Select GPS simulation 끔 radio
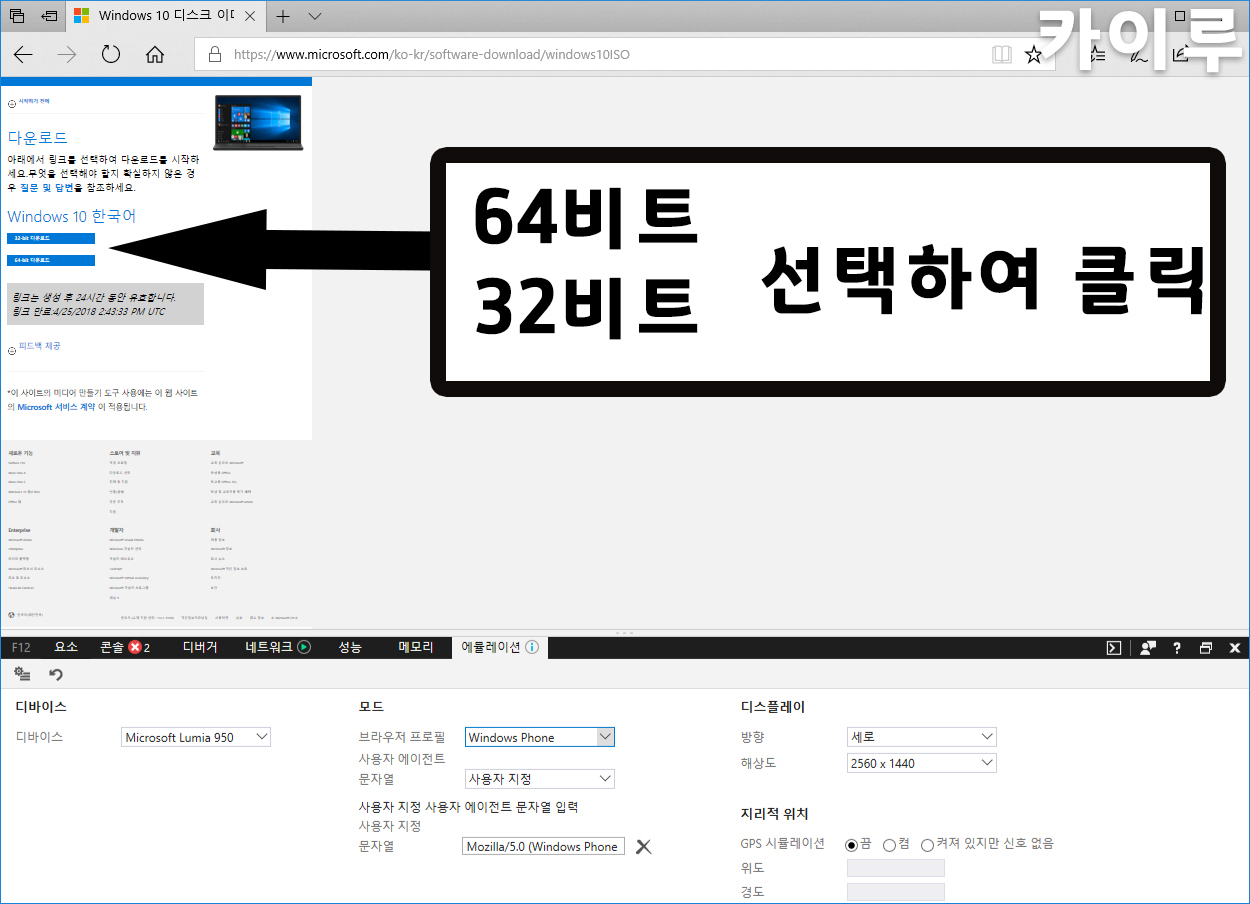The image size is (1250, 904). pos(852,844)
